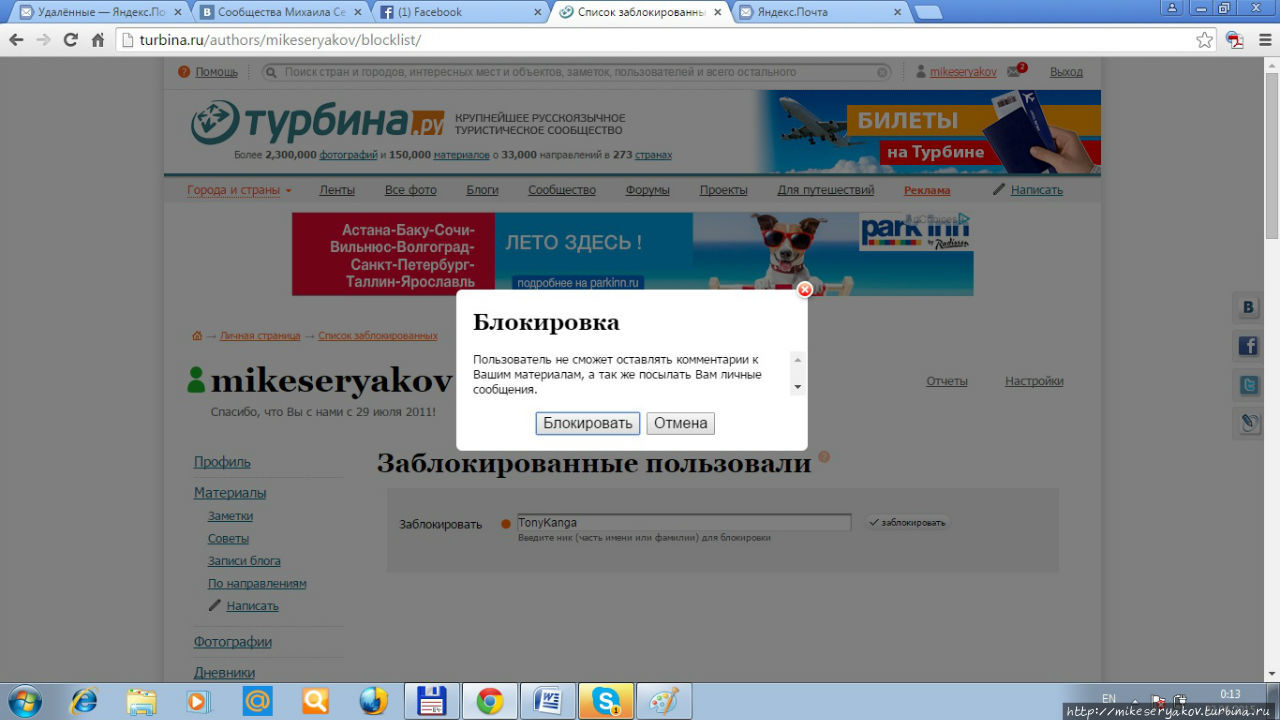Open the Windows Start button
Image resolution: width=1280 pixels, height=720 pixels.
click(23, 701)
